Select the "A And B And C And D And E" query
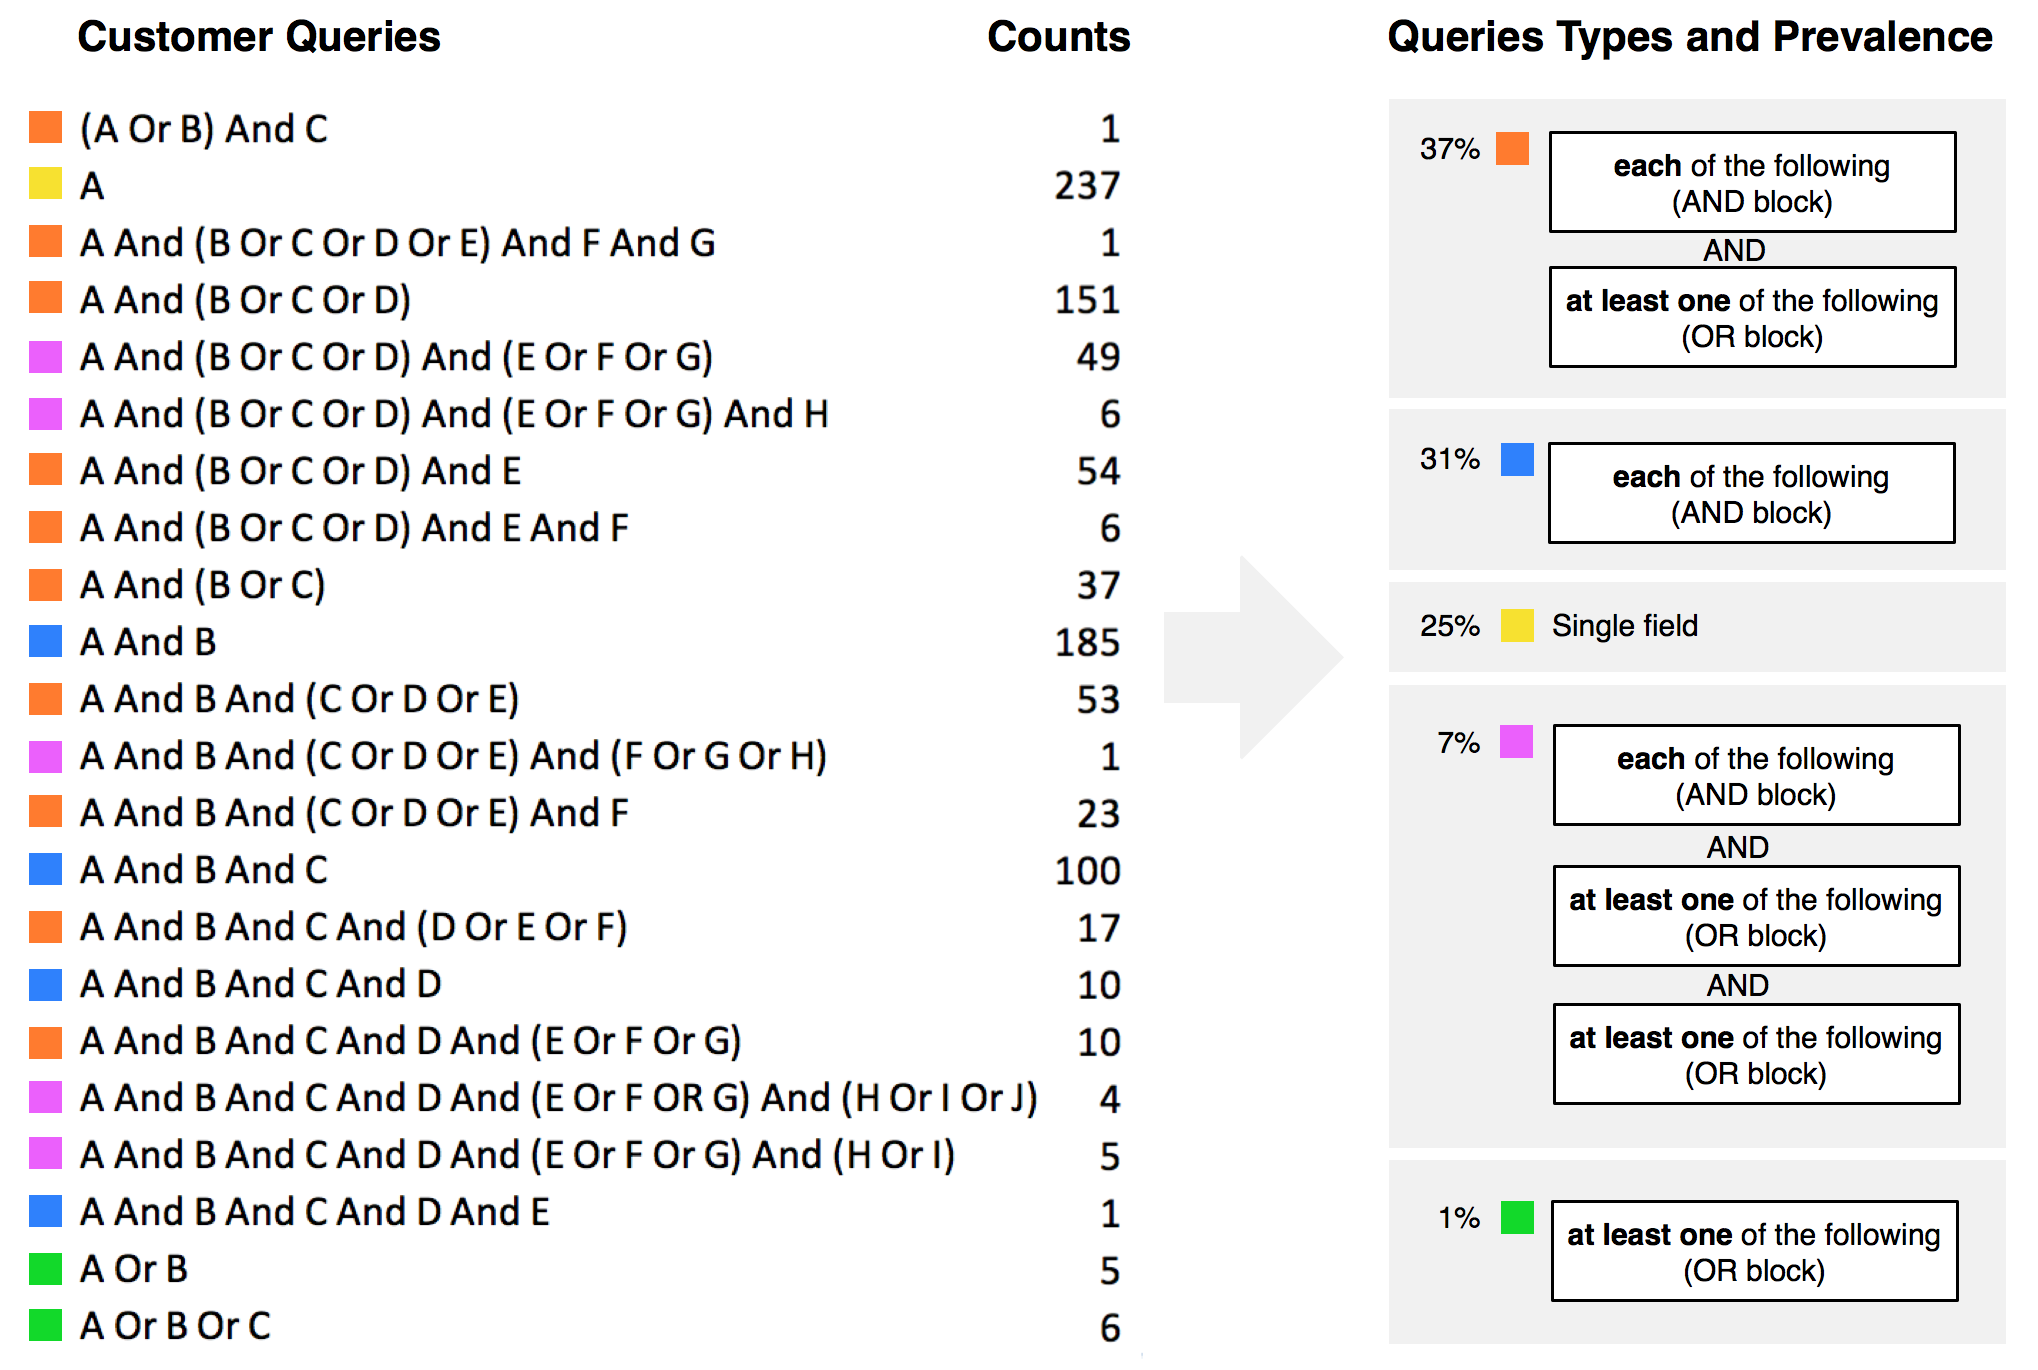The width and height of the screenshot is (2038, 1370). click(315, 1212)
